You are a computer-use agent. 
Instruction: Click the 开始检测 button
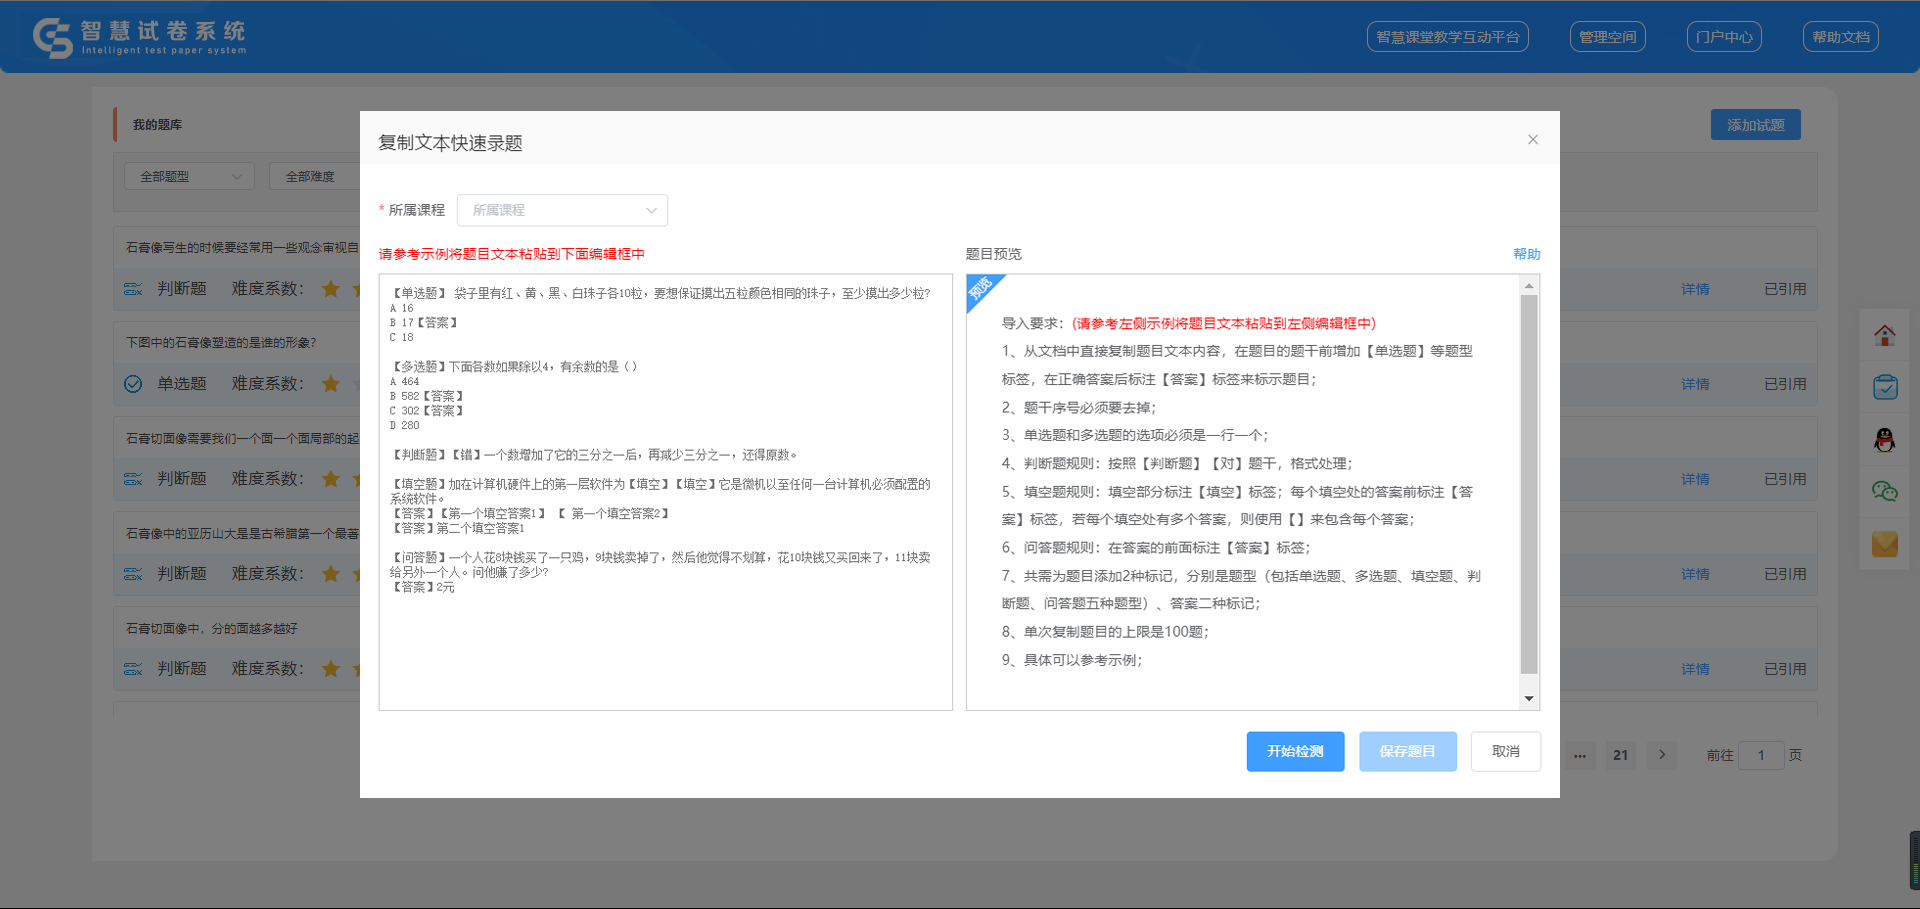pyautogui.click(x=1295, y=752)
